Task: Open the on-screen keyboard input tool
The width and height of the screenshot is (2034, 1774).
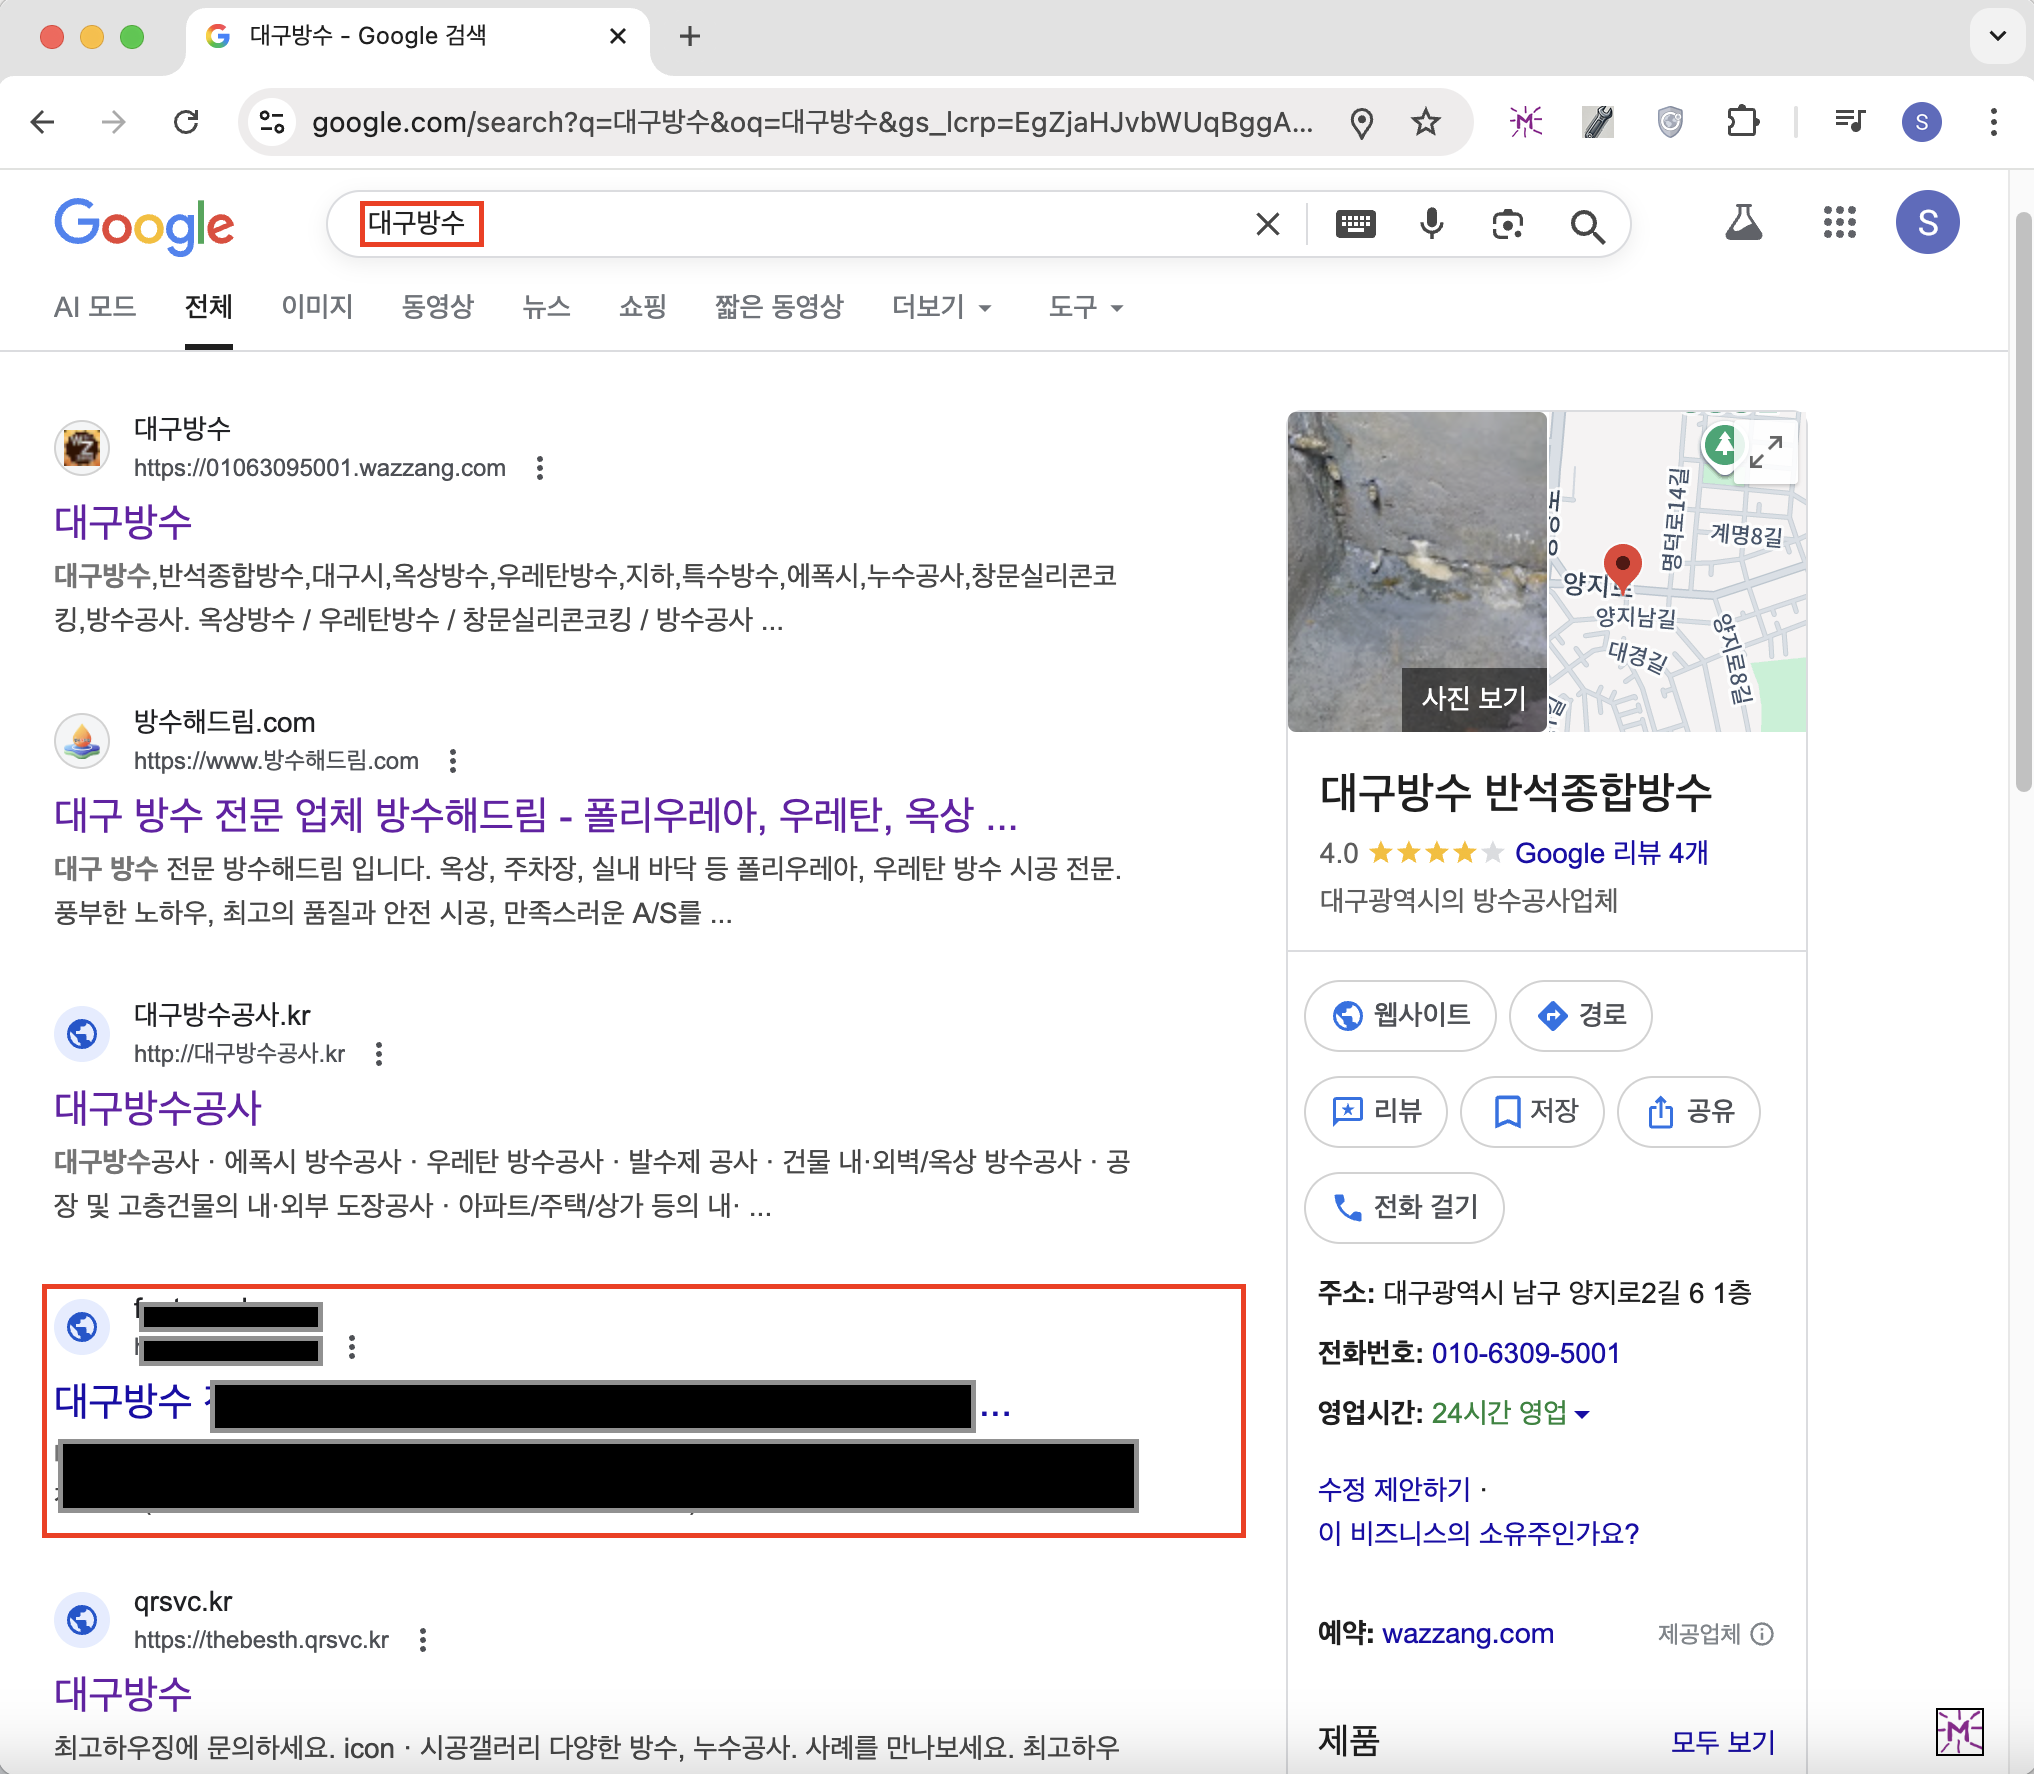Action: [x=1355, y=224]
